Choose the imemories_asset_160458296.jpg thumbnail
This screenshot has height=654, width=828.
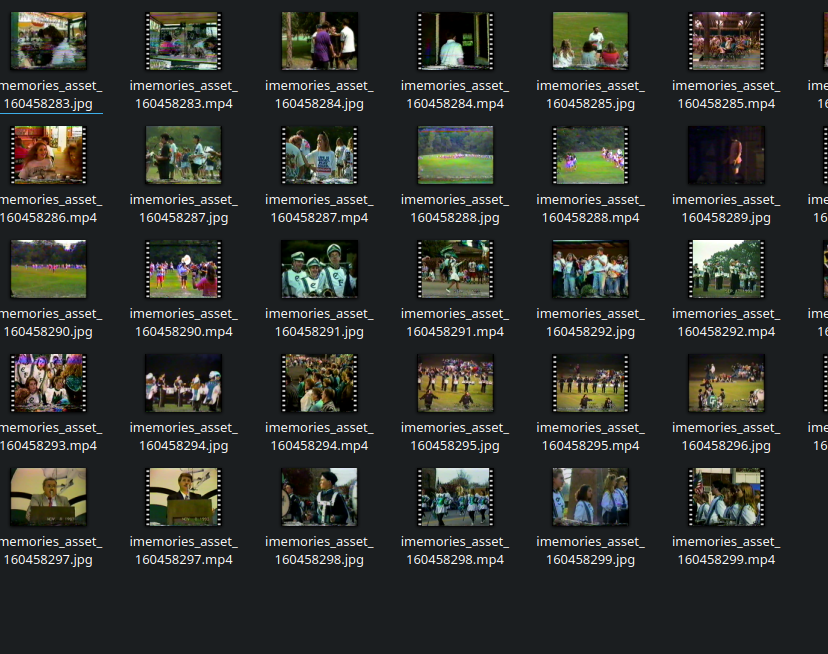(726, 383)
